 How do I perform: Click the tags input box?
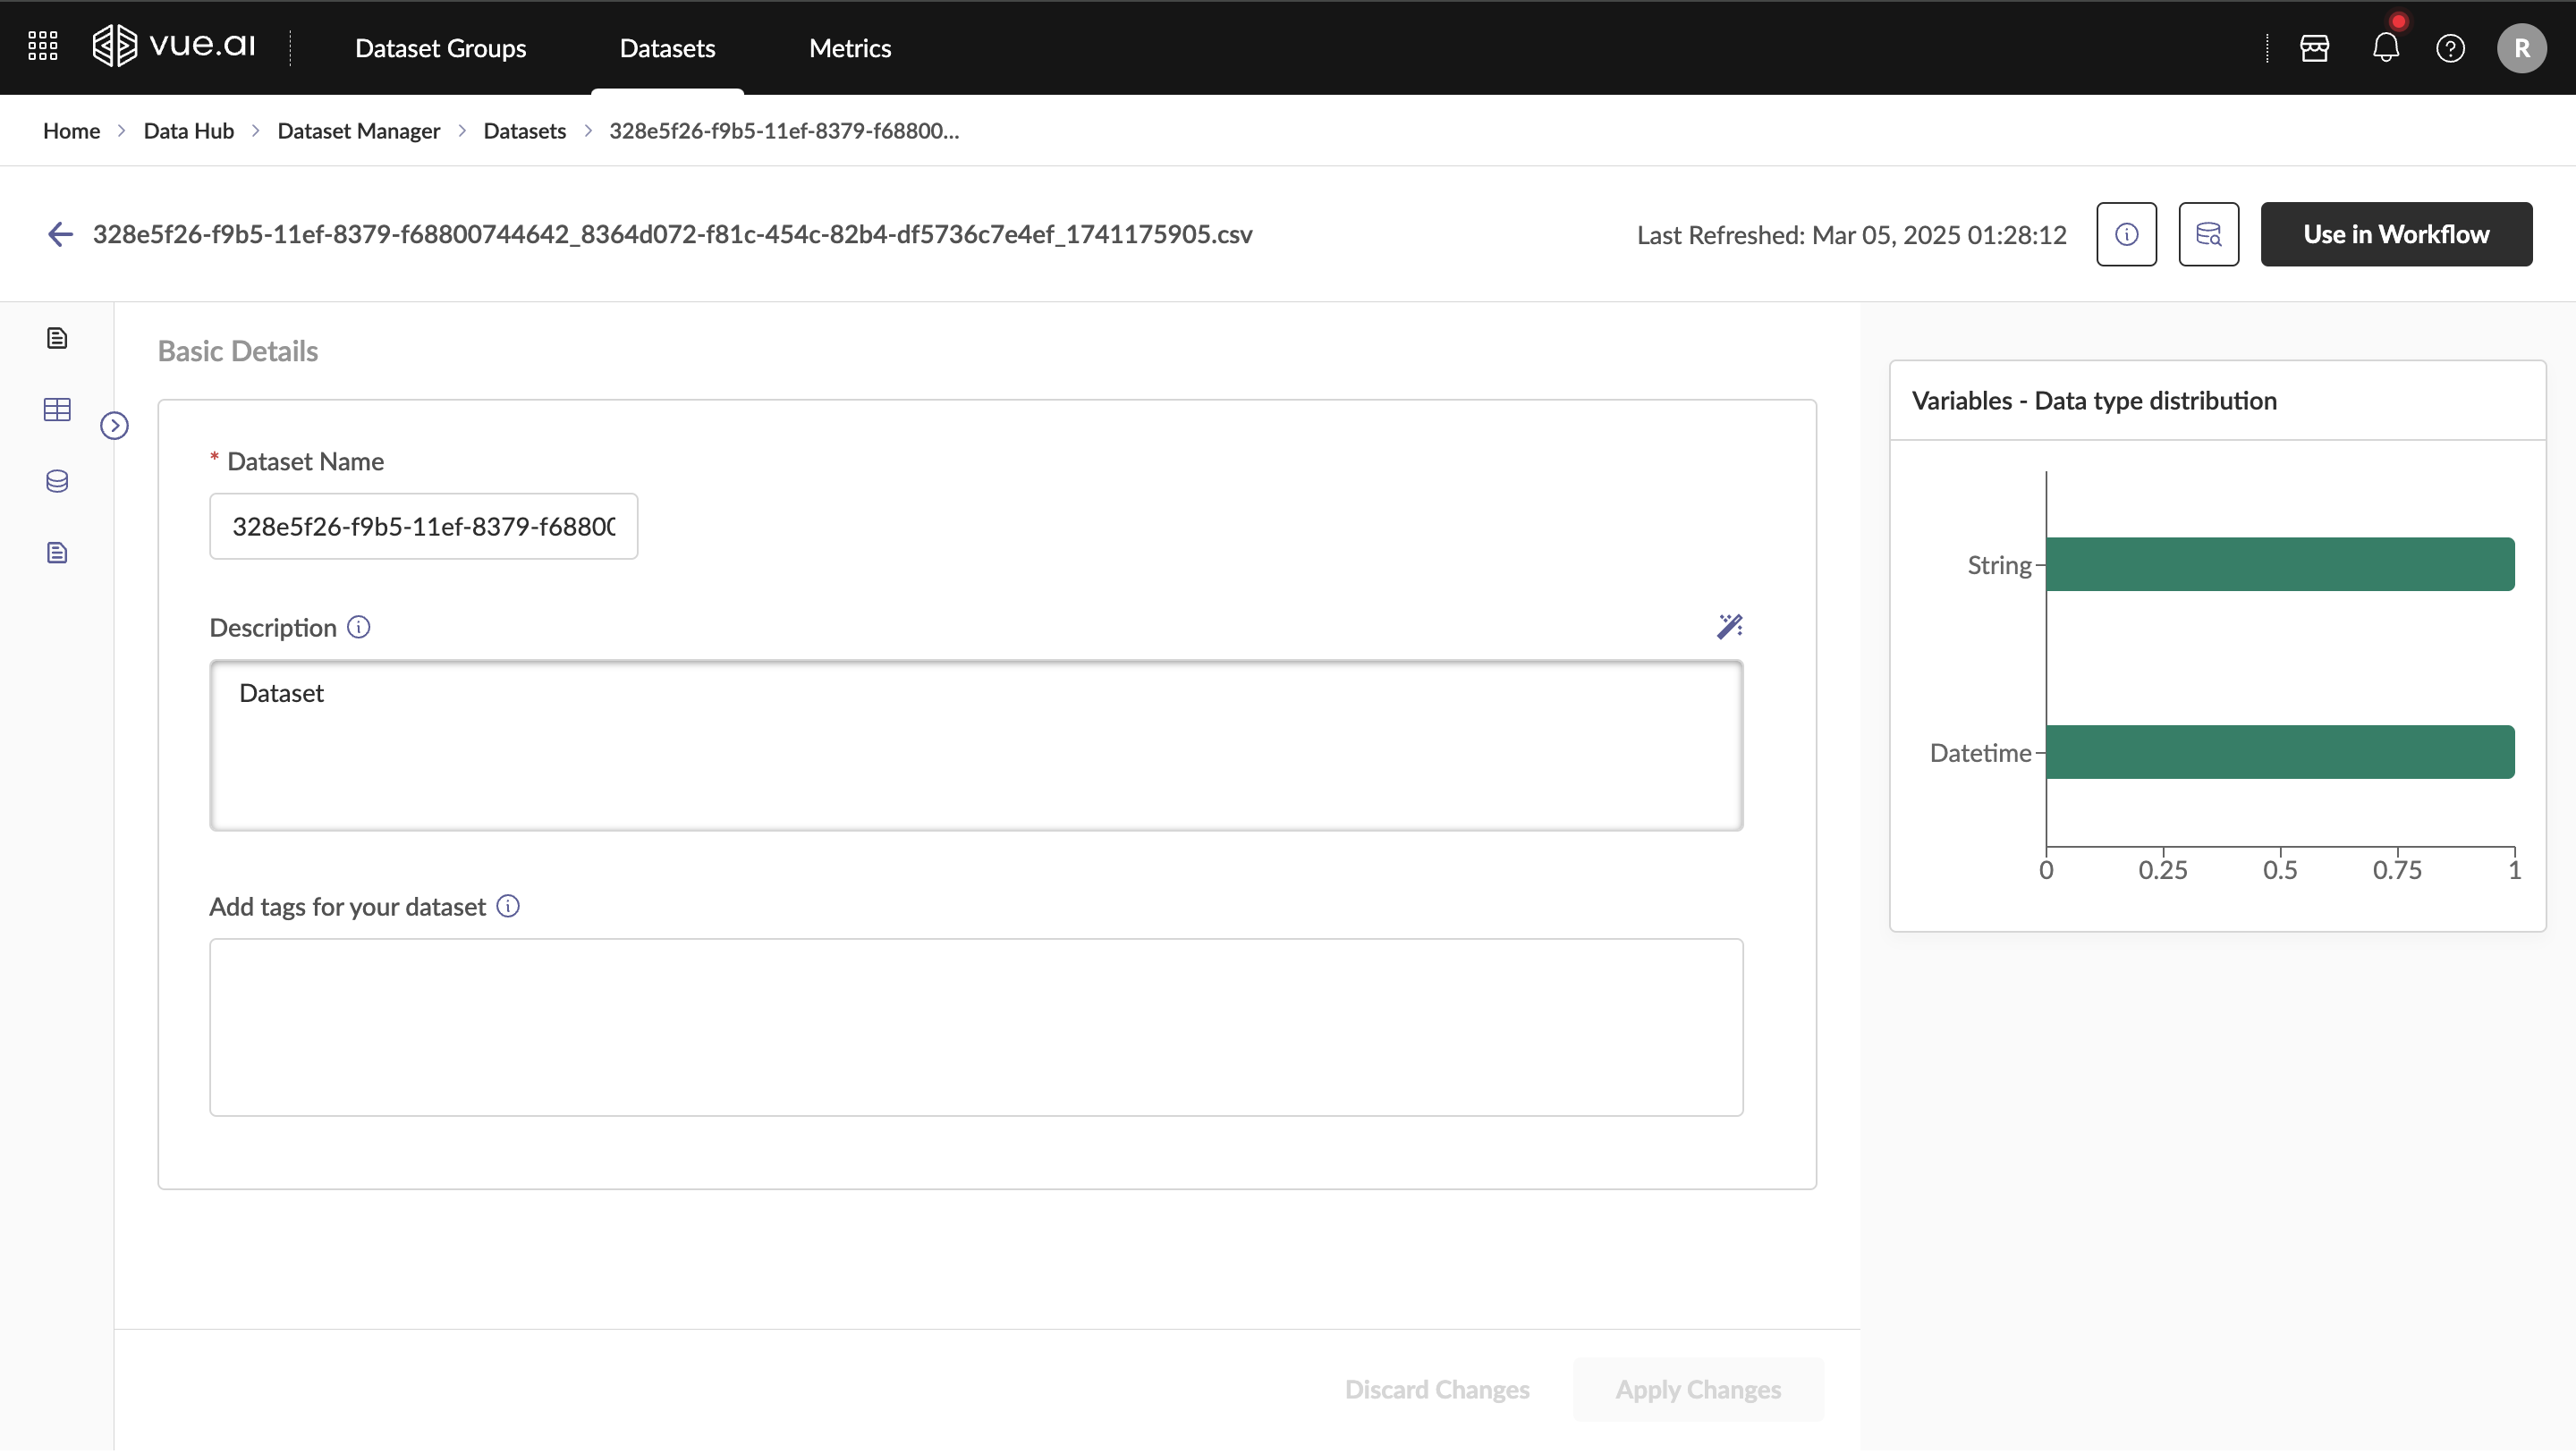[x=976, y=1027]
